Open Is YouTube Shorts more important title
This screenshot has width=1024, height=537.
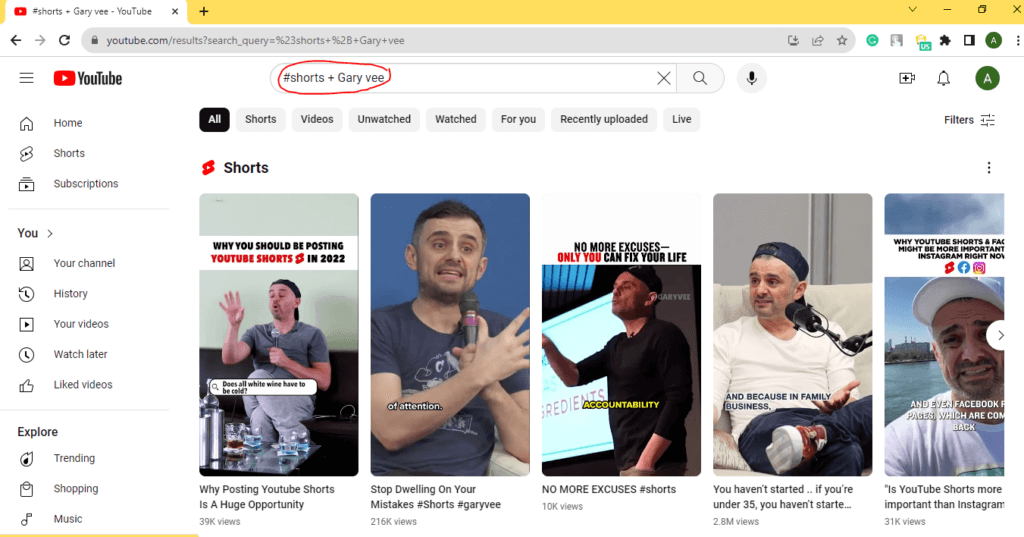(x=944, y=496)
